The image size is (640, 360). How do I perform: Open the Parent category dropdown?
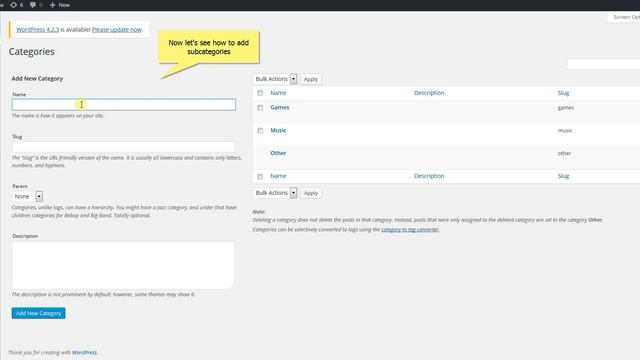[x=27, y=196]
